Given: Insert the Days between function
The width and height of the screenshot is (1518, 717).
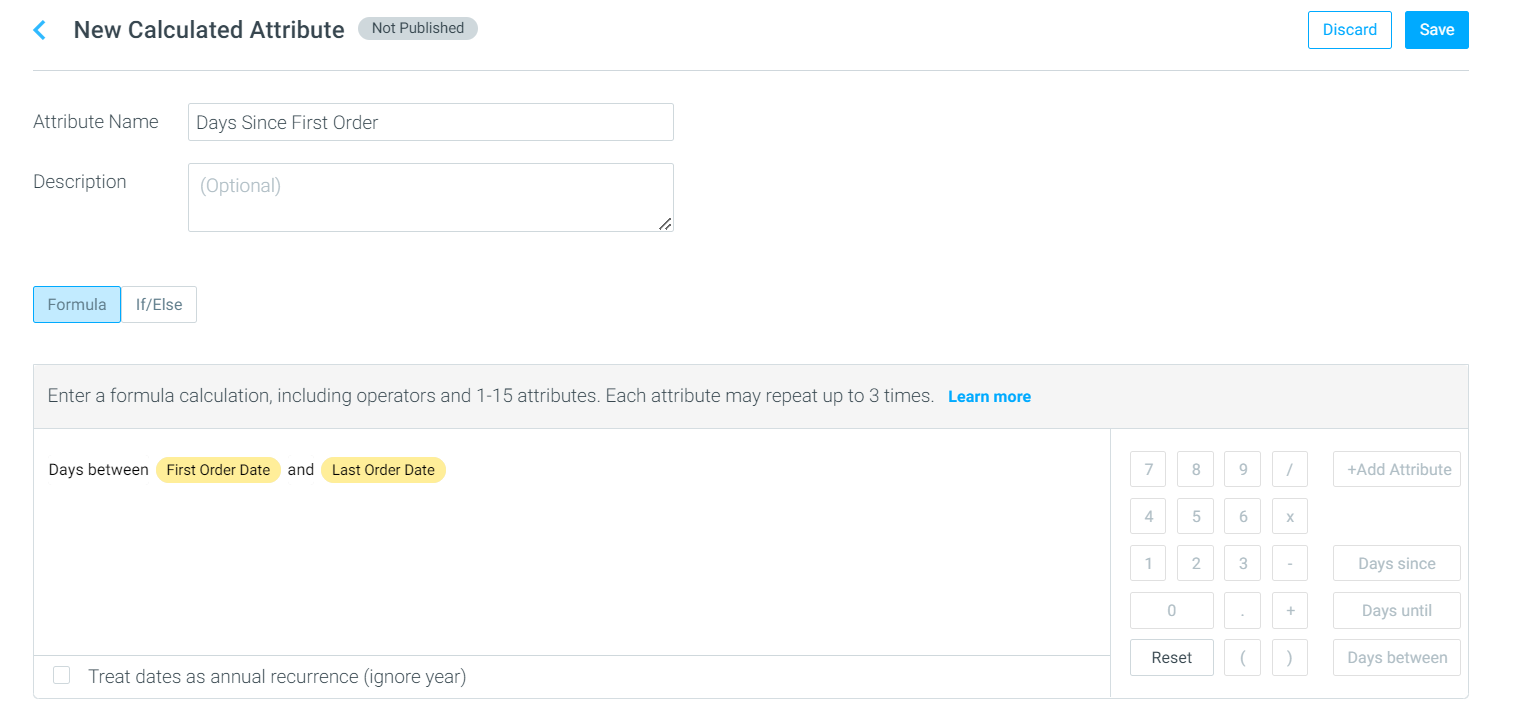Looking at the screenshot, I should (x=1397, y=657).
